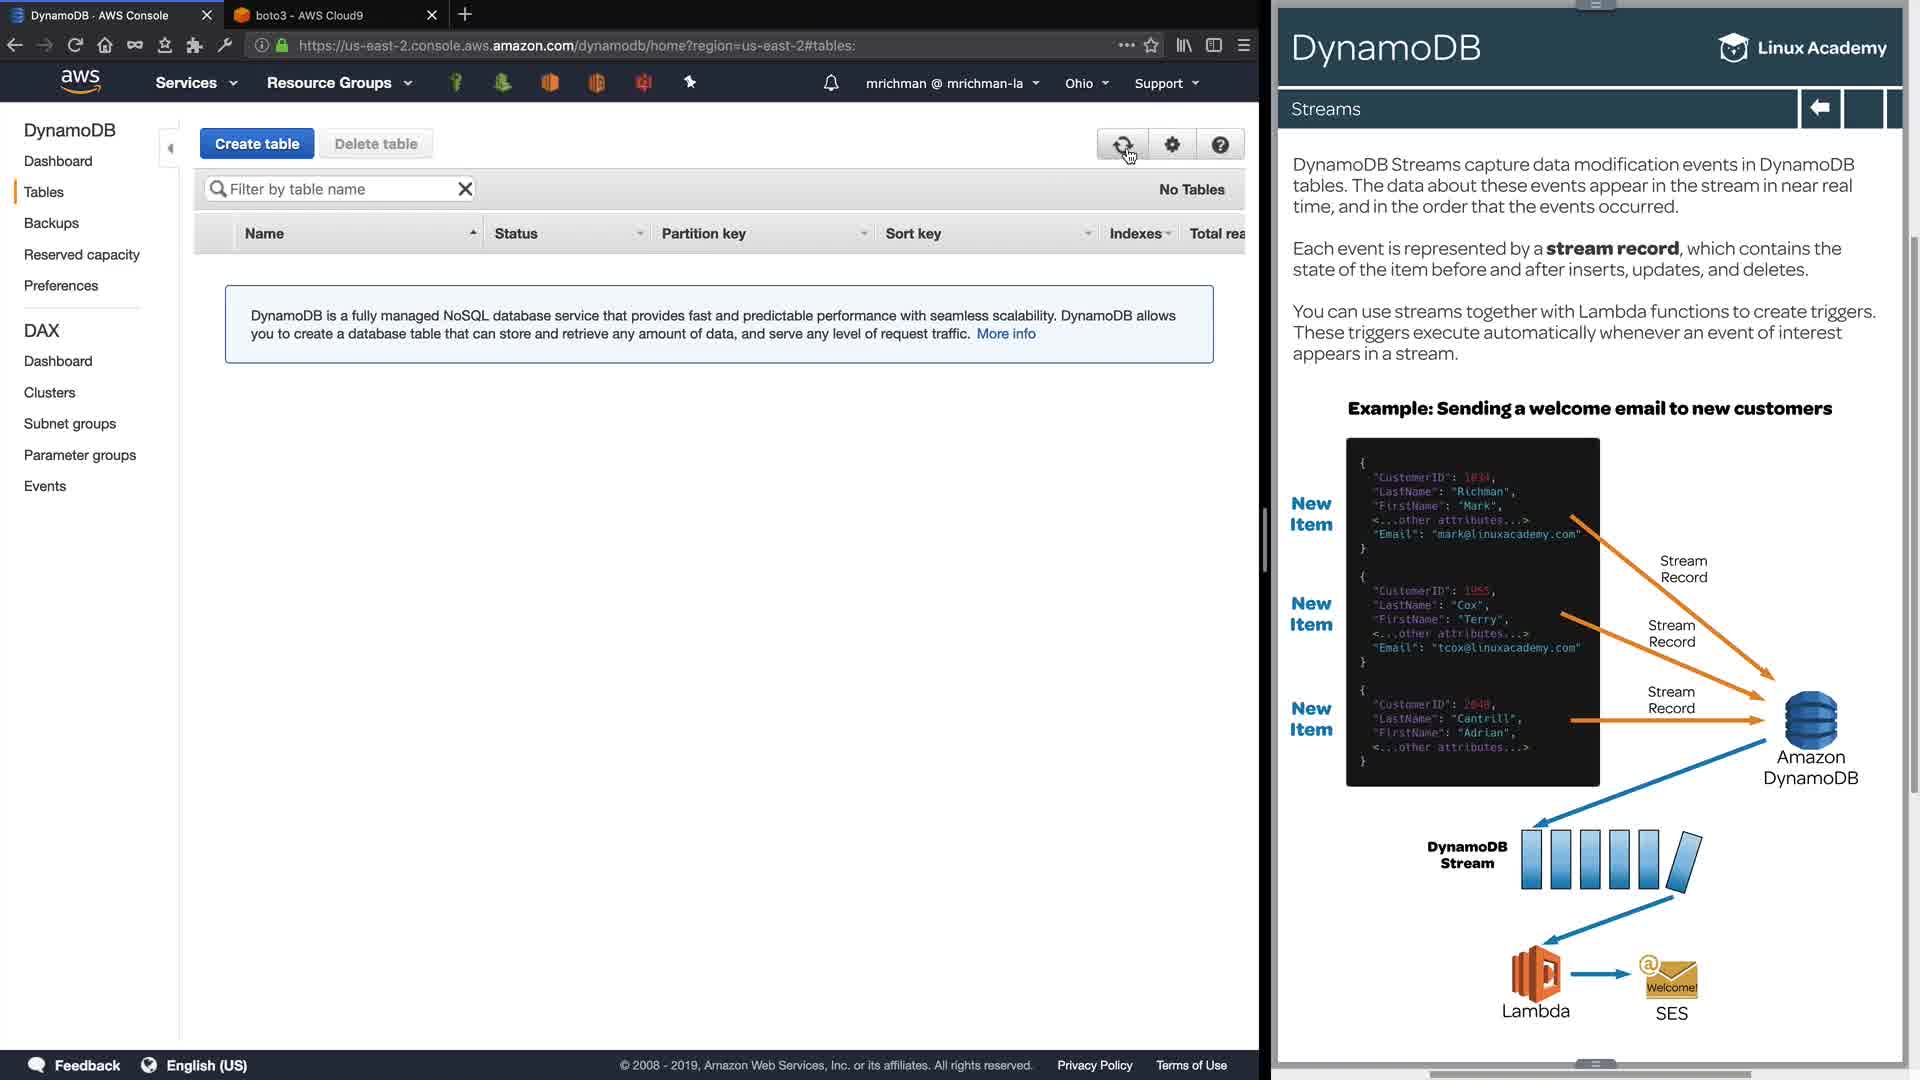Screen dimensions: 1920x1080
Task: Clear the table name filter
Action: point(465,189)
